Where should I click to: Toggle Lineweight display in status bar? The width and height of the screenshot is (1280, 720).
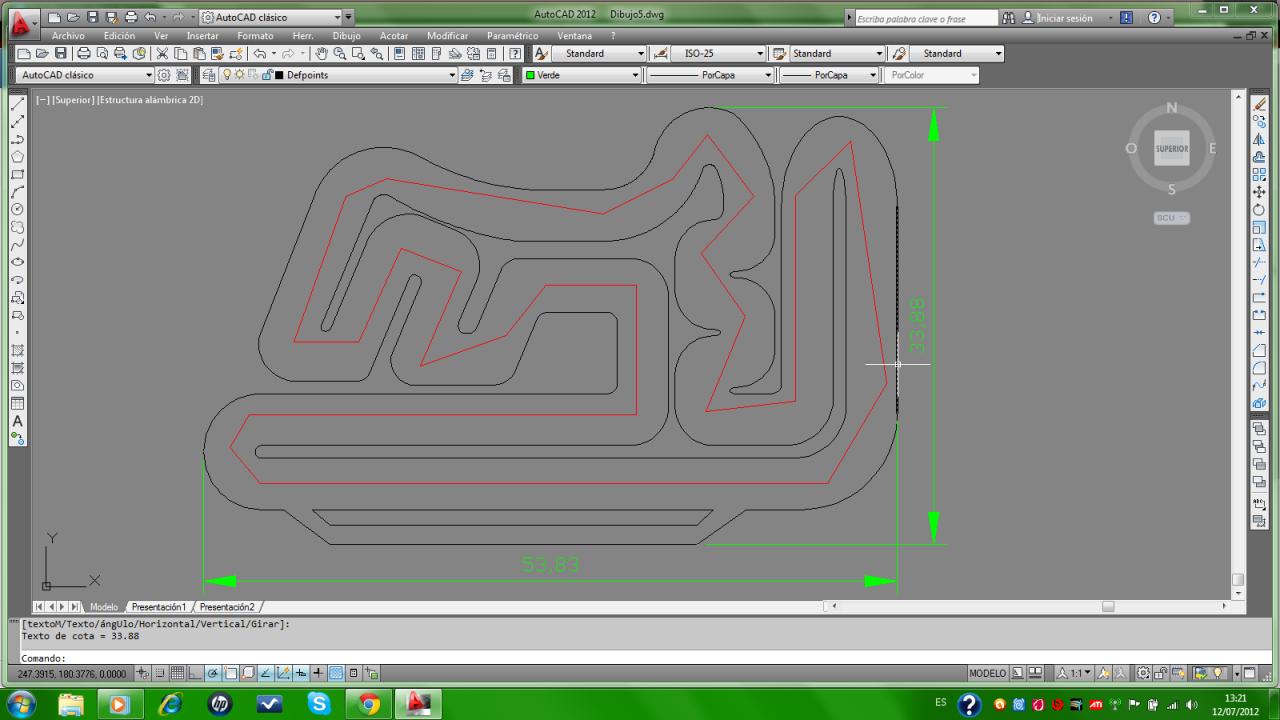(x=319, y=673)
